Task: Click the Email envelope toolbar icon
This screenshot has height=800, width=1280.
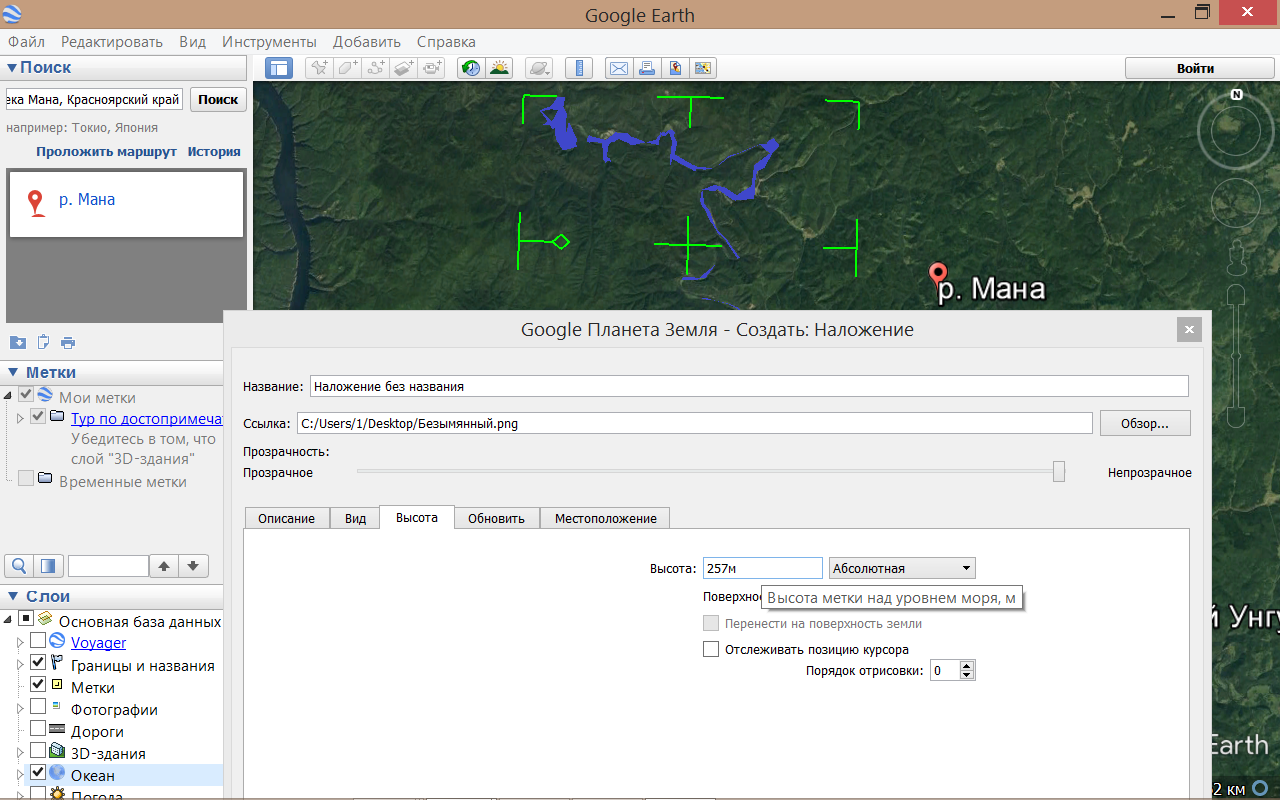Action: point(619,68)
